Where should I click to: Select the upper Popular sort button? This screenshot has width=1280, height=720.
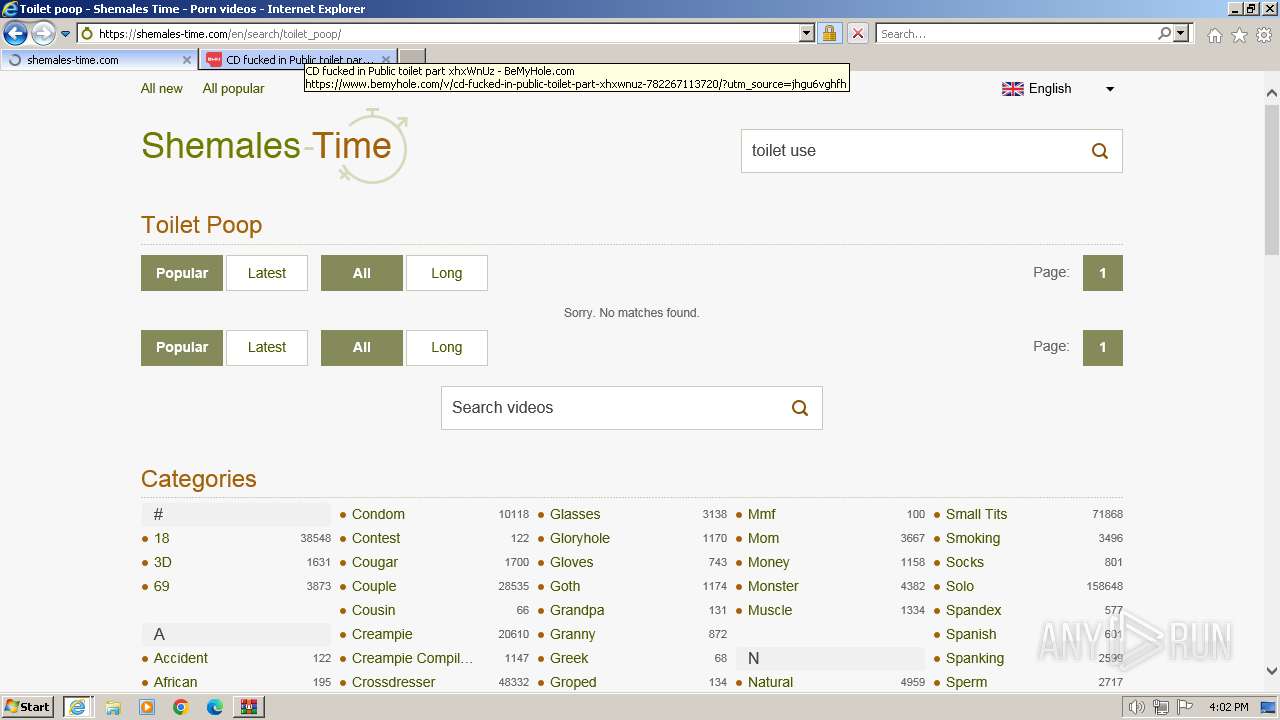pyautogui.click(x=182, y=273)
